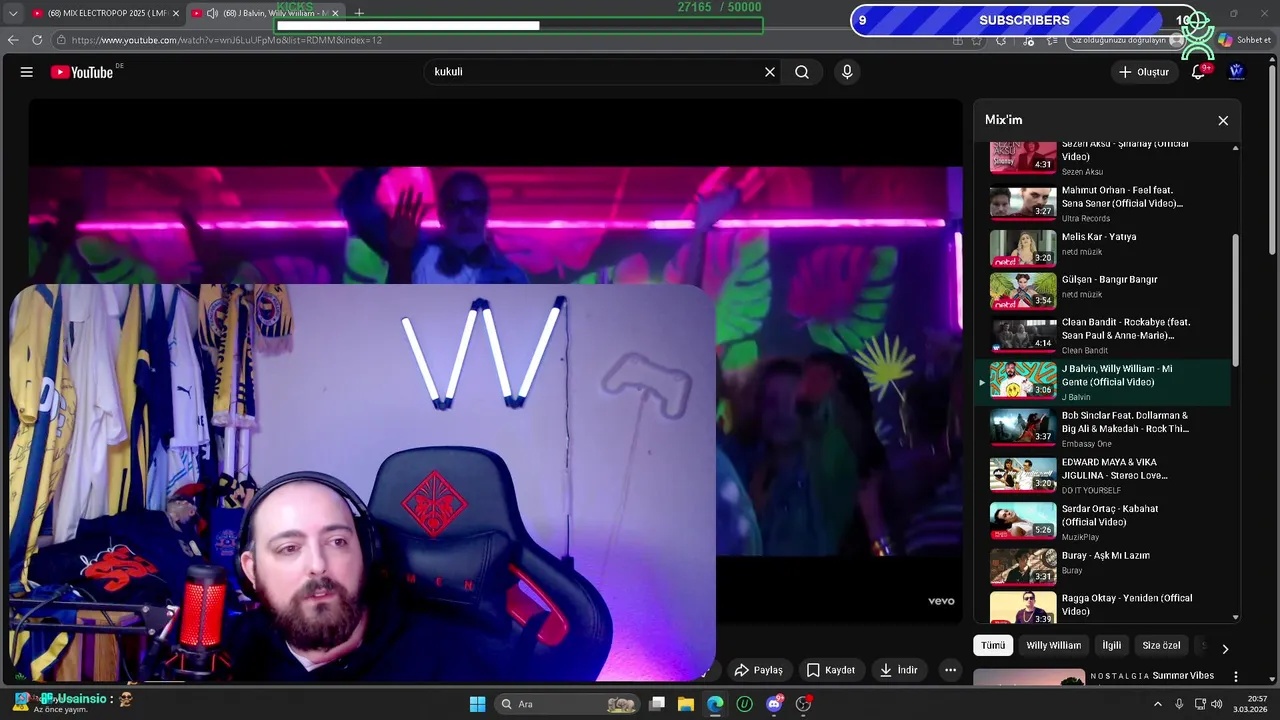Open the YouTube hamburger guide menu
The image size is (1280, 720).
click(27, 72)
